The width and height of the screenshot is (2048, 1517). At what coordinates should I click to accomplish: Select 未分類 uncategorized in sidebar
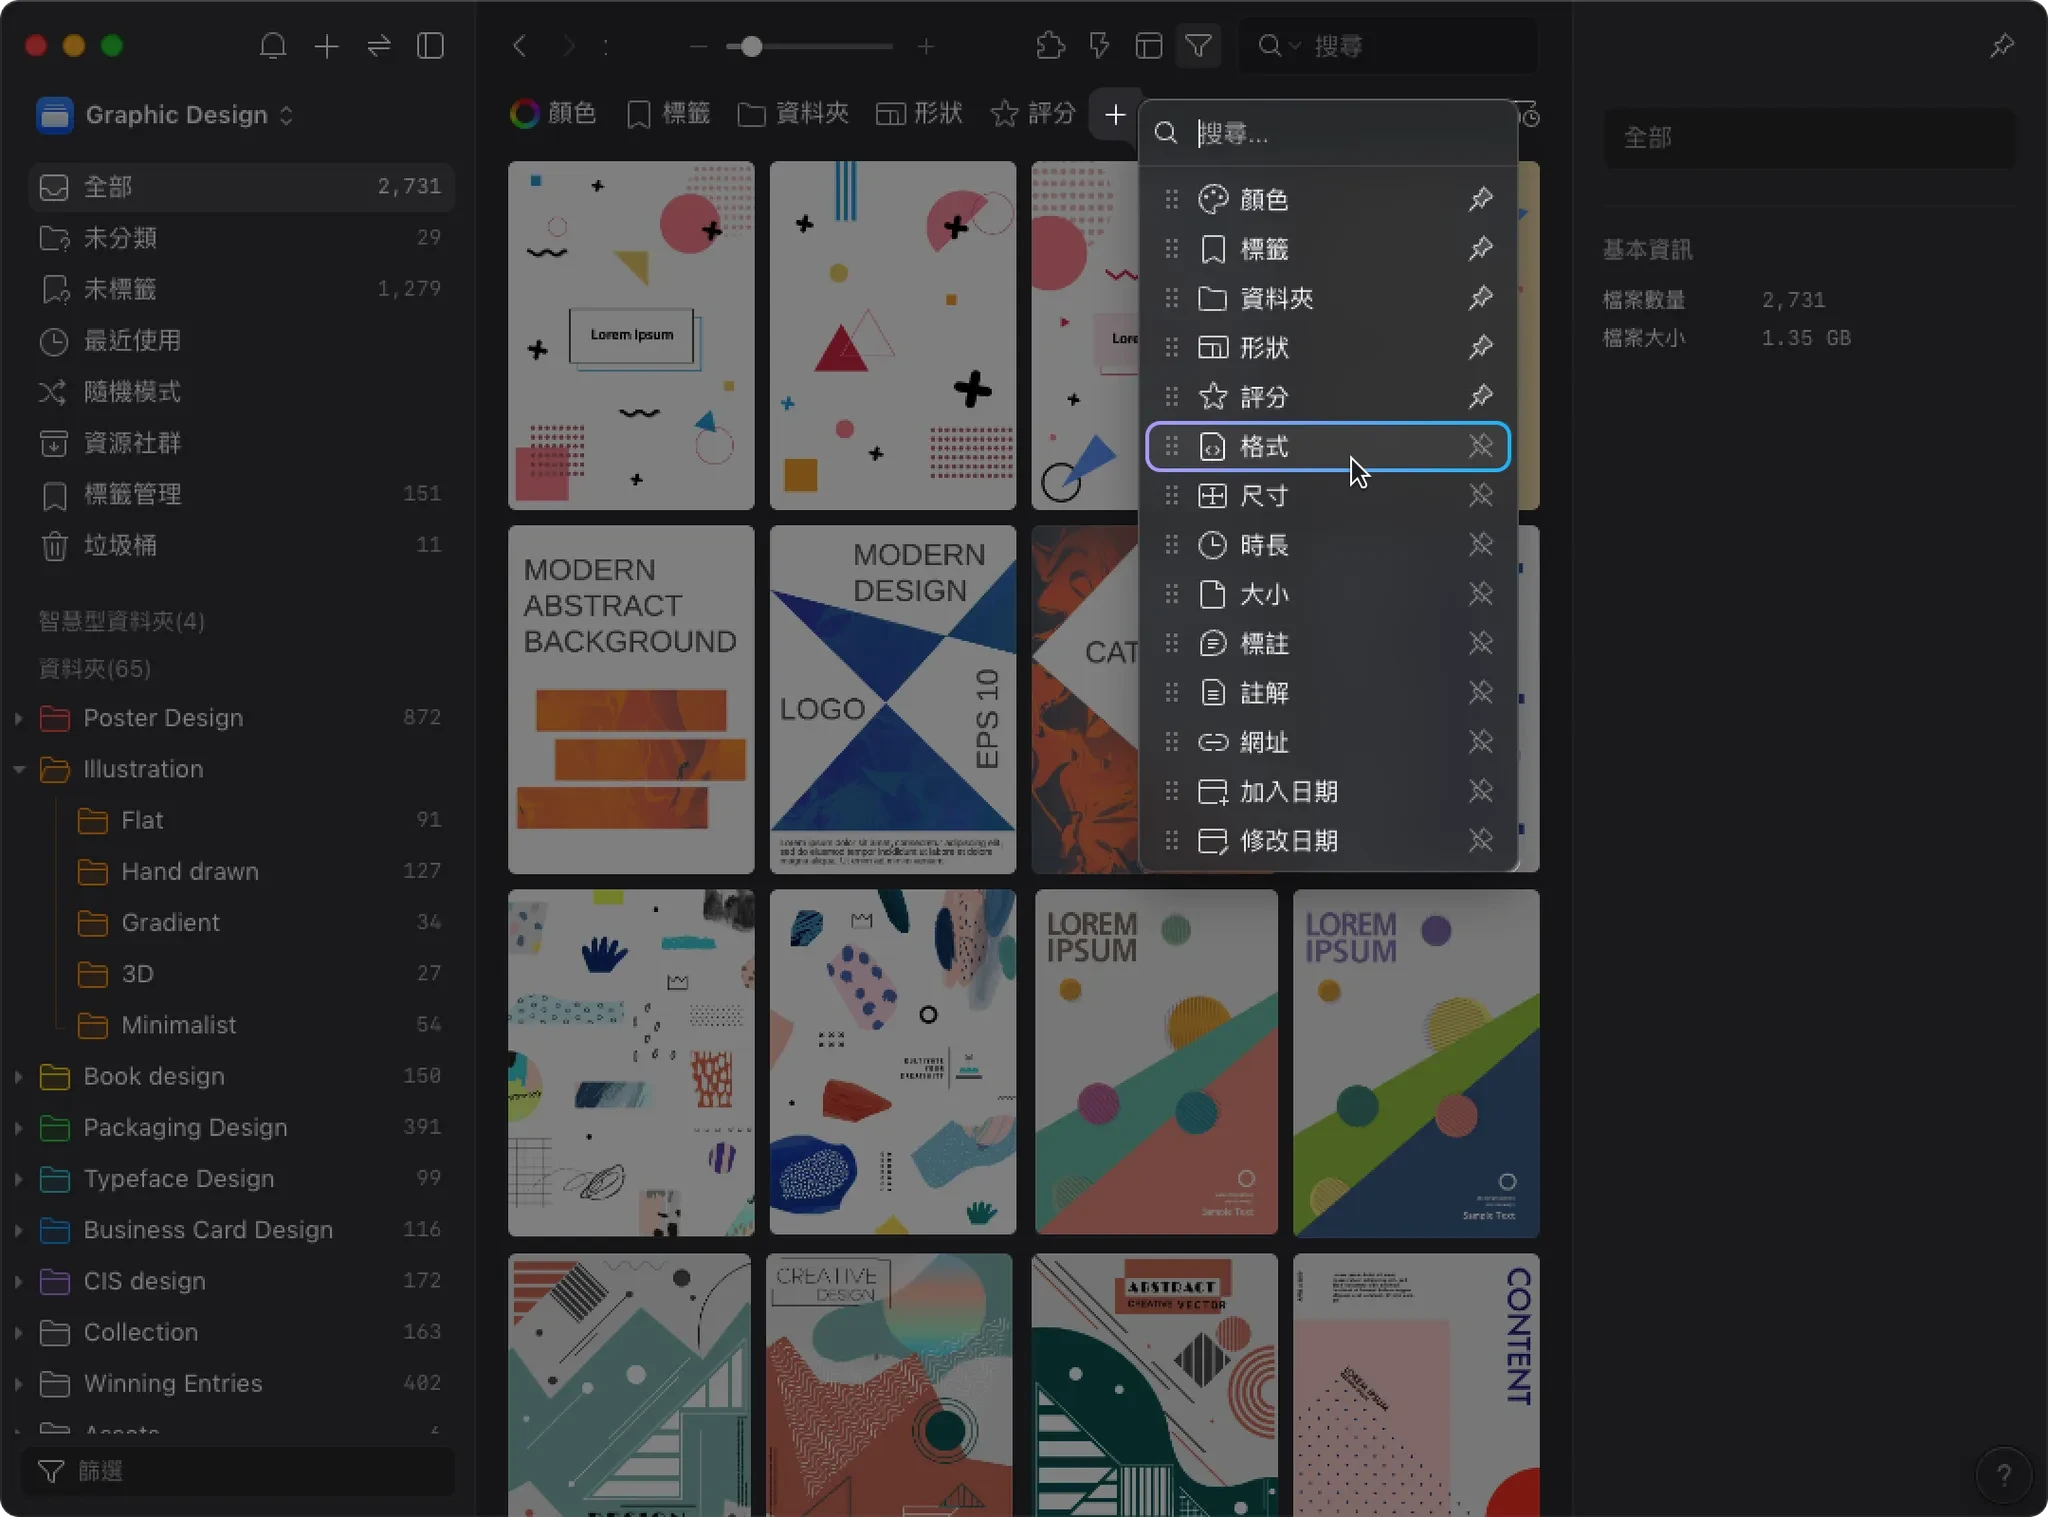(x=241, y=238)
